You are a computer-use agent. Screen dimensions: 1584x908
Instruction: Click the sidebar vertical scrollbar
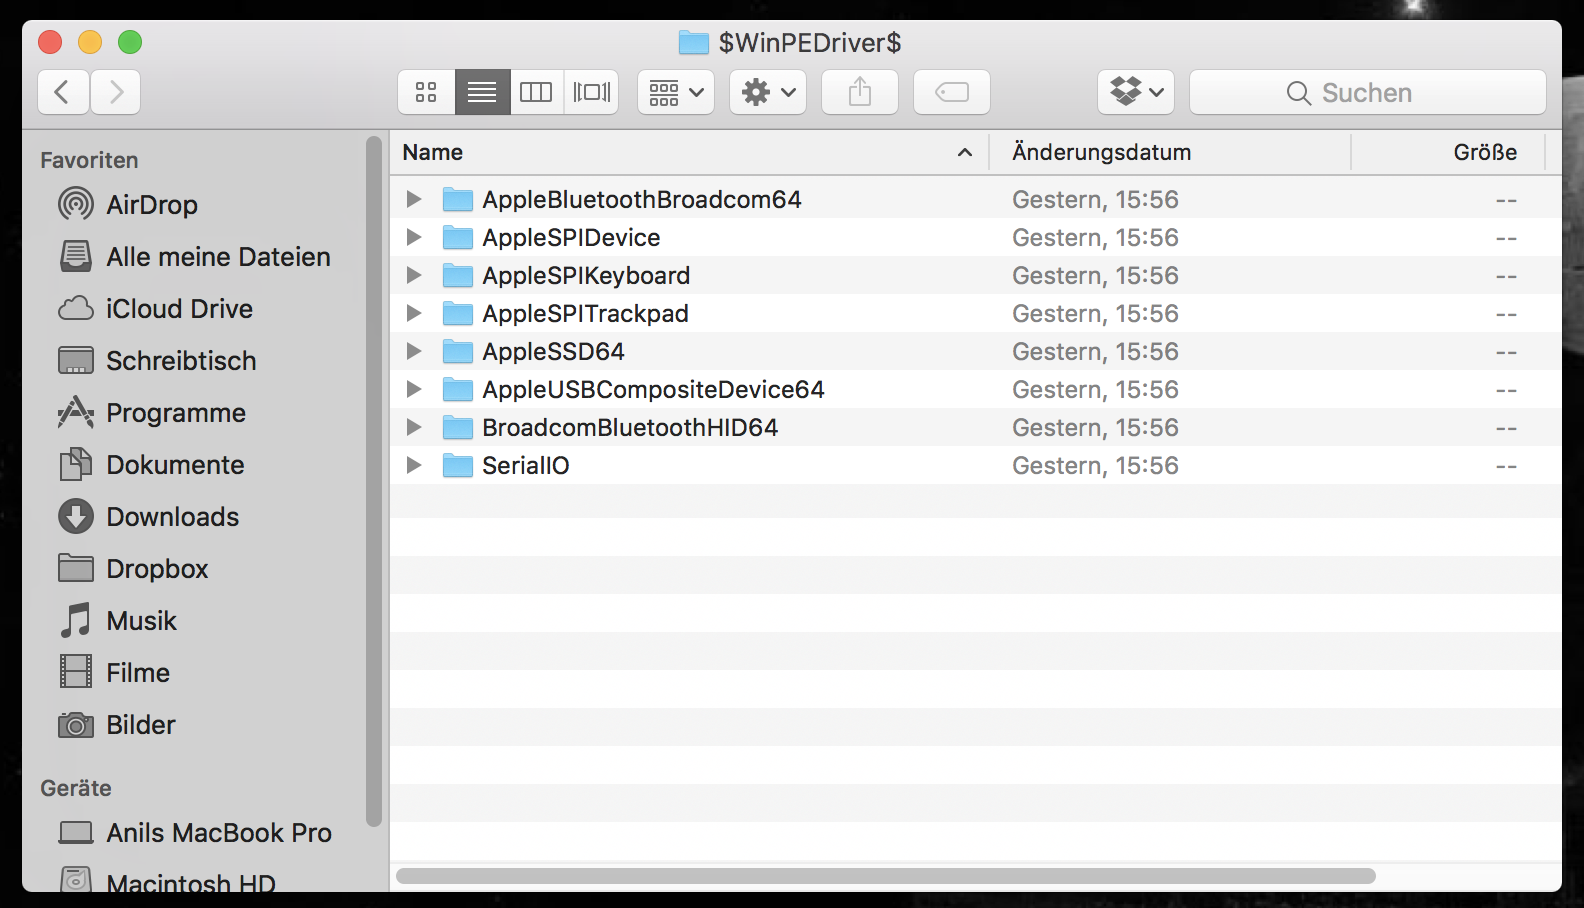tap(374, 482)
